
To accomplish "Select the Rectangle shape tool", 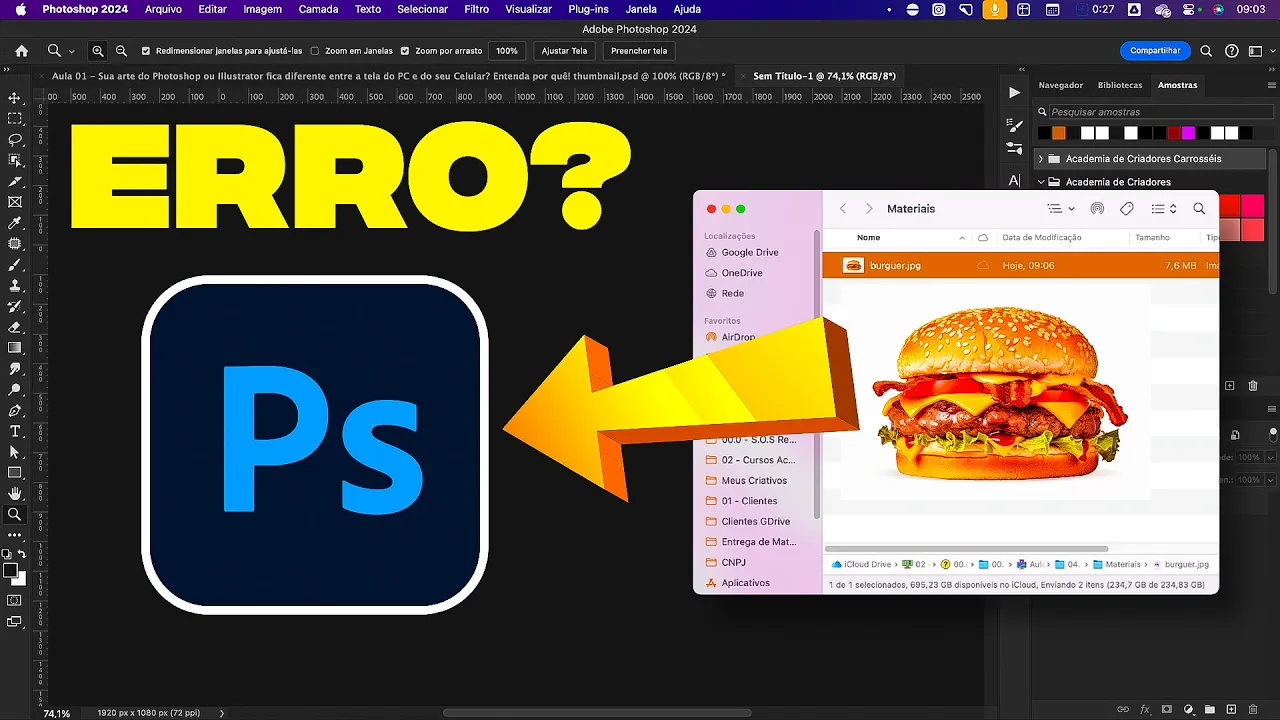I will coord(15,473).
